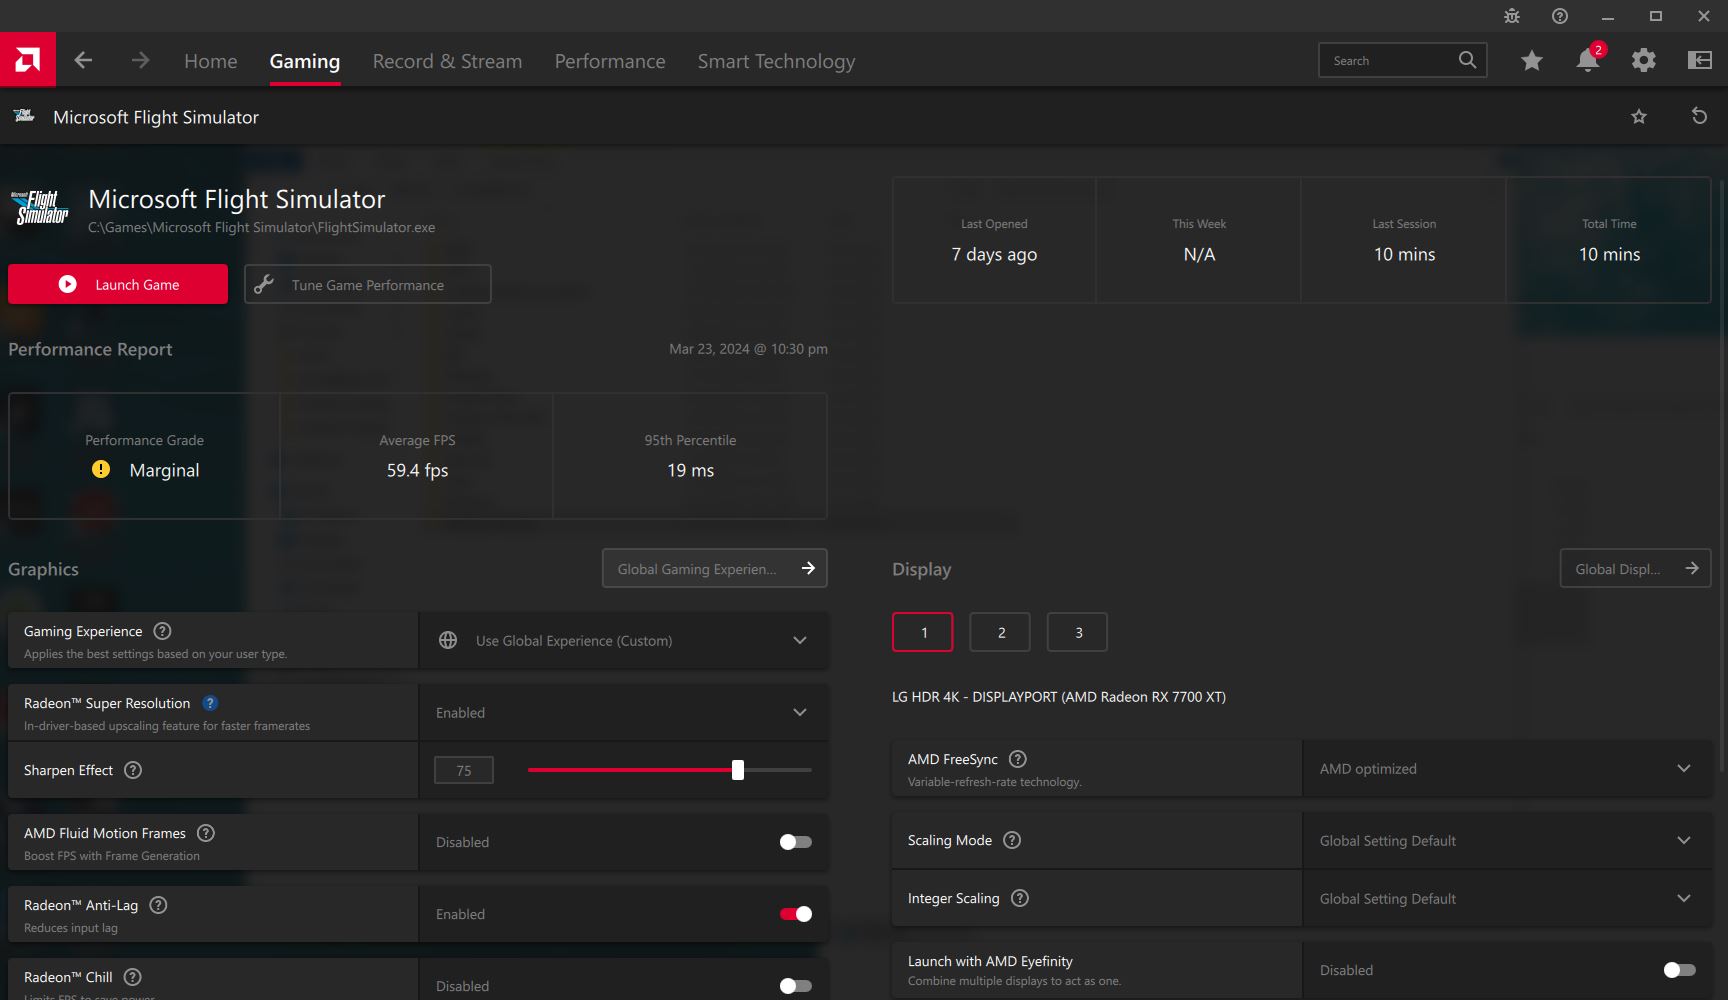
Task: Enable Radeon Chill toggle
Action: [796, 986]
